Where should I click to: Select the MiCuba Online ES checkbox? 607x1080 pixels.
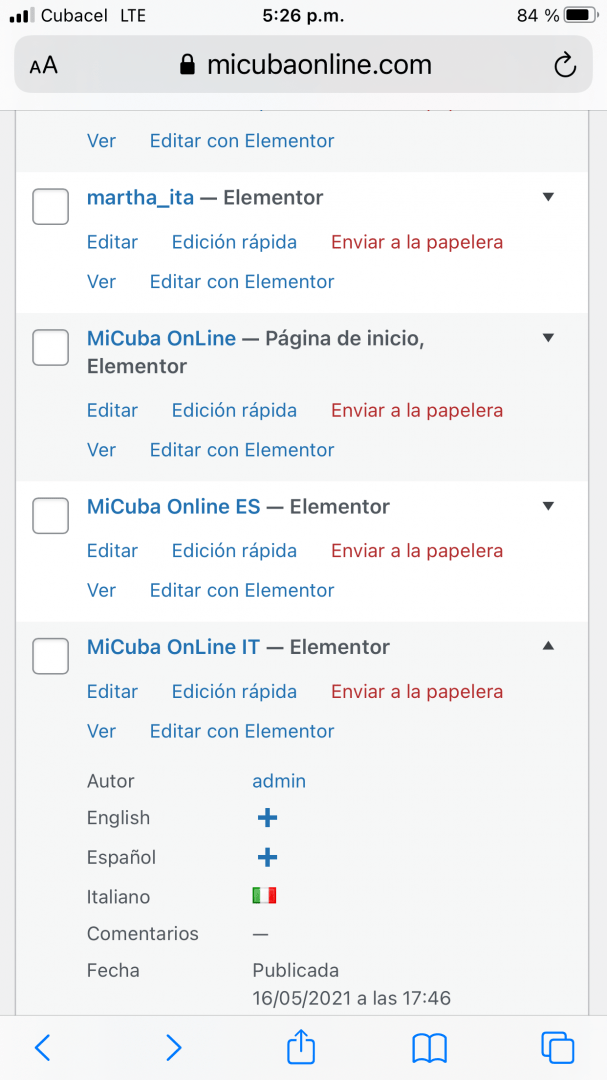tap(50, 515)
